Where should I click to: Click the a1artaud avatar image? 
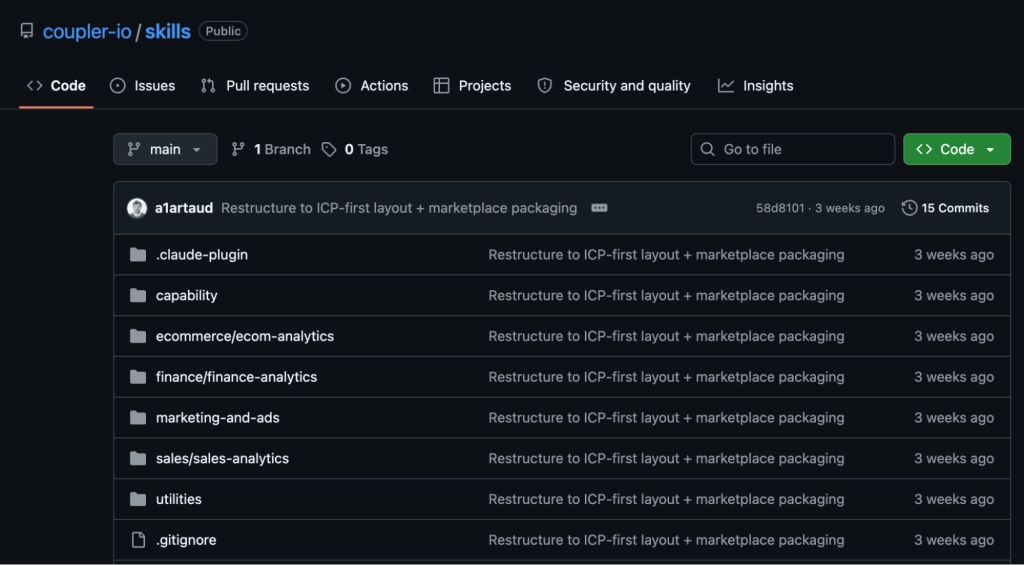click(137, 208)
